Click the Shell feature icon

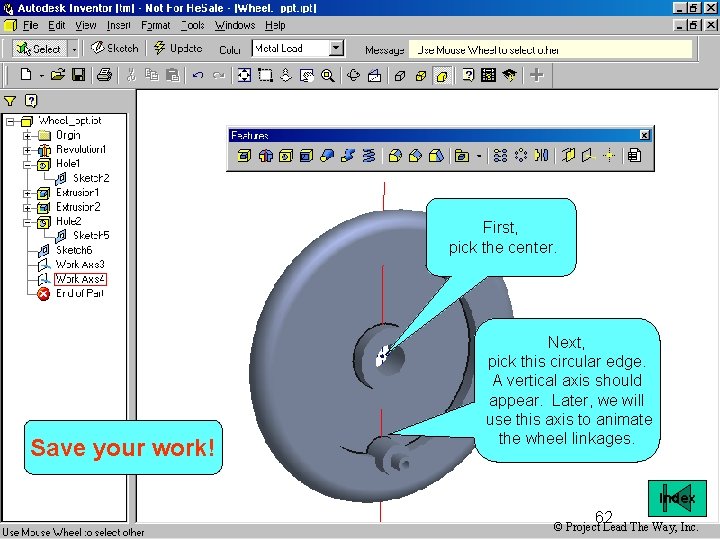tap(306, 156)
